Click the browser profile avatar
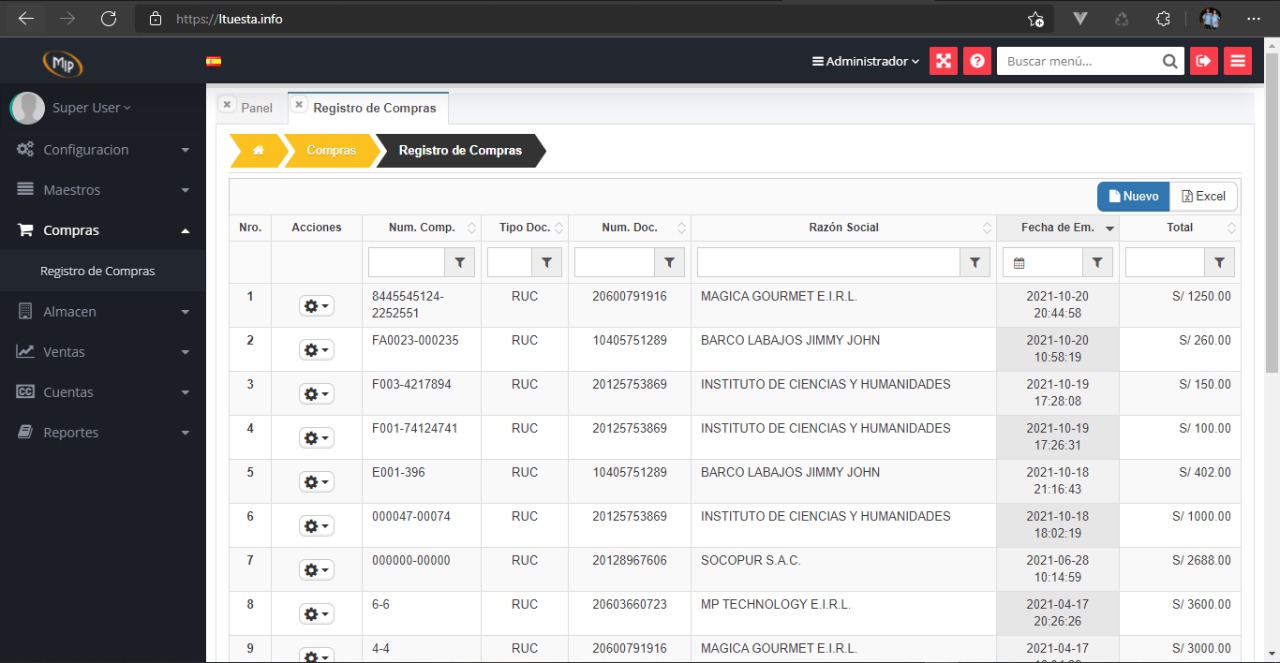 tap(1211, 18)
